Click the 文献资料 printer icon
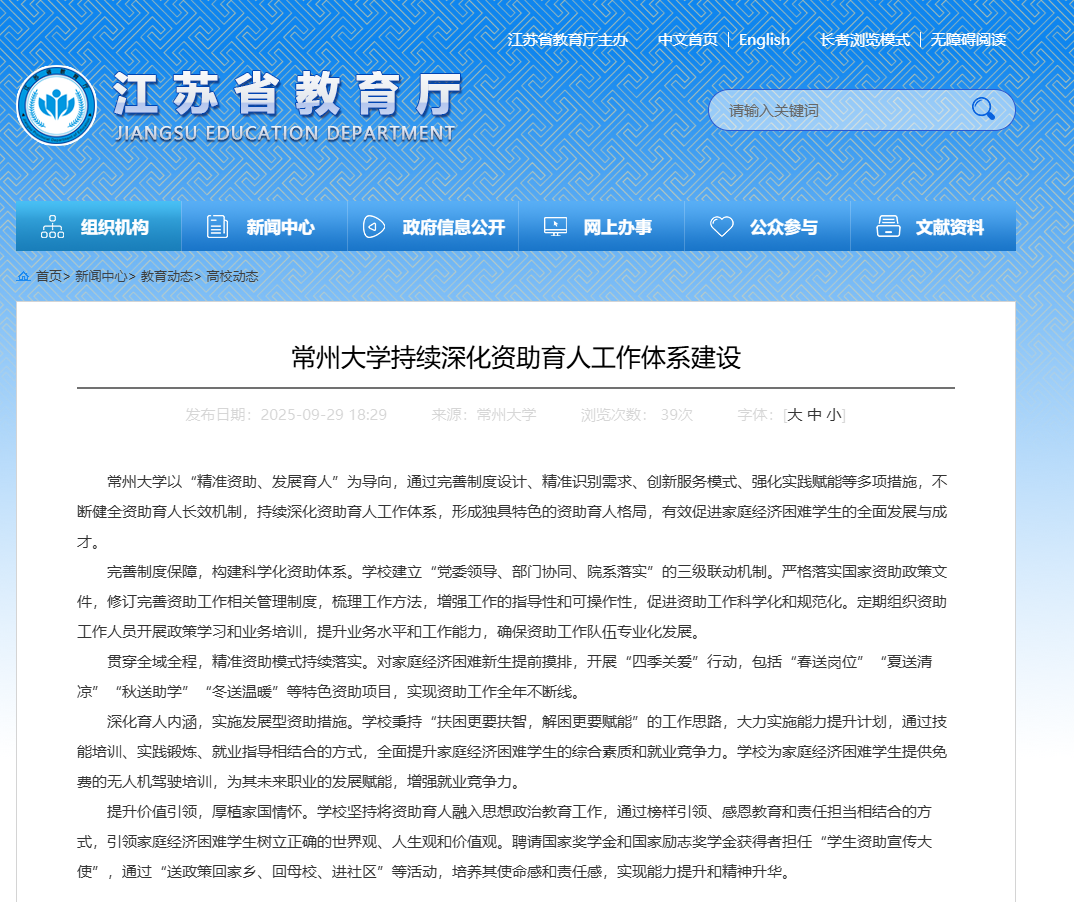The image size is (1074, 902). coord(888,227)
